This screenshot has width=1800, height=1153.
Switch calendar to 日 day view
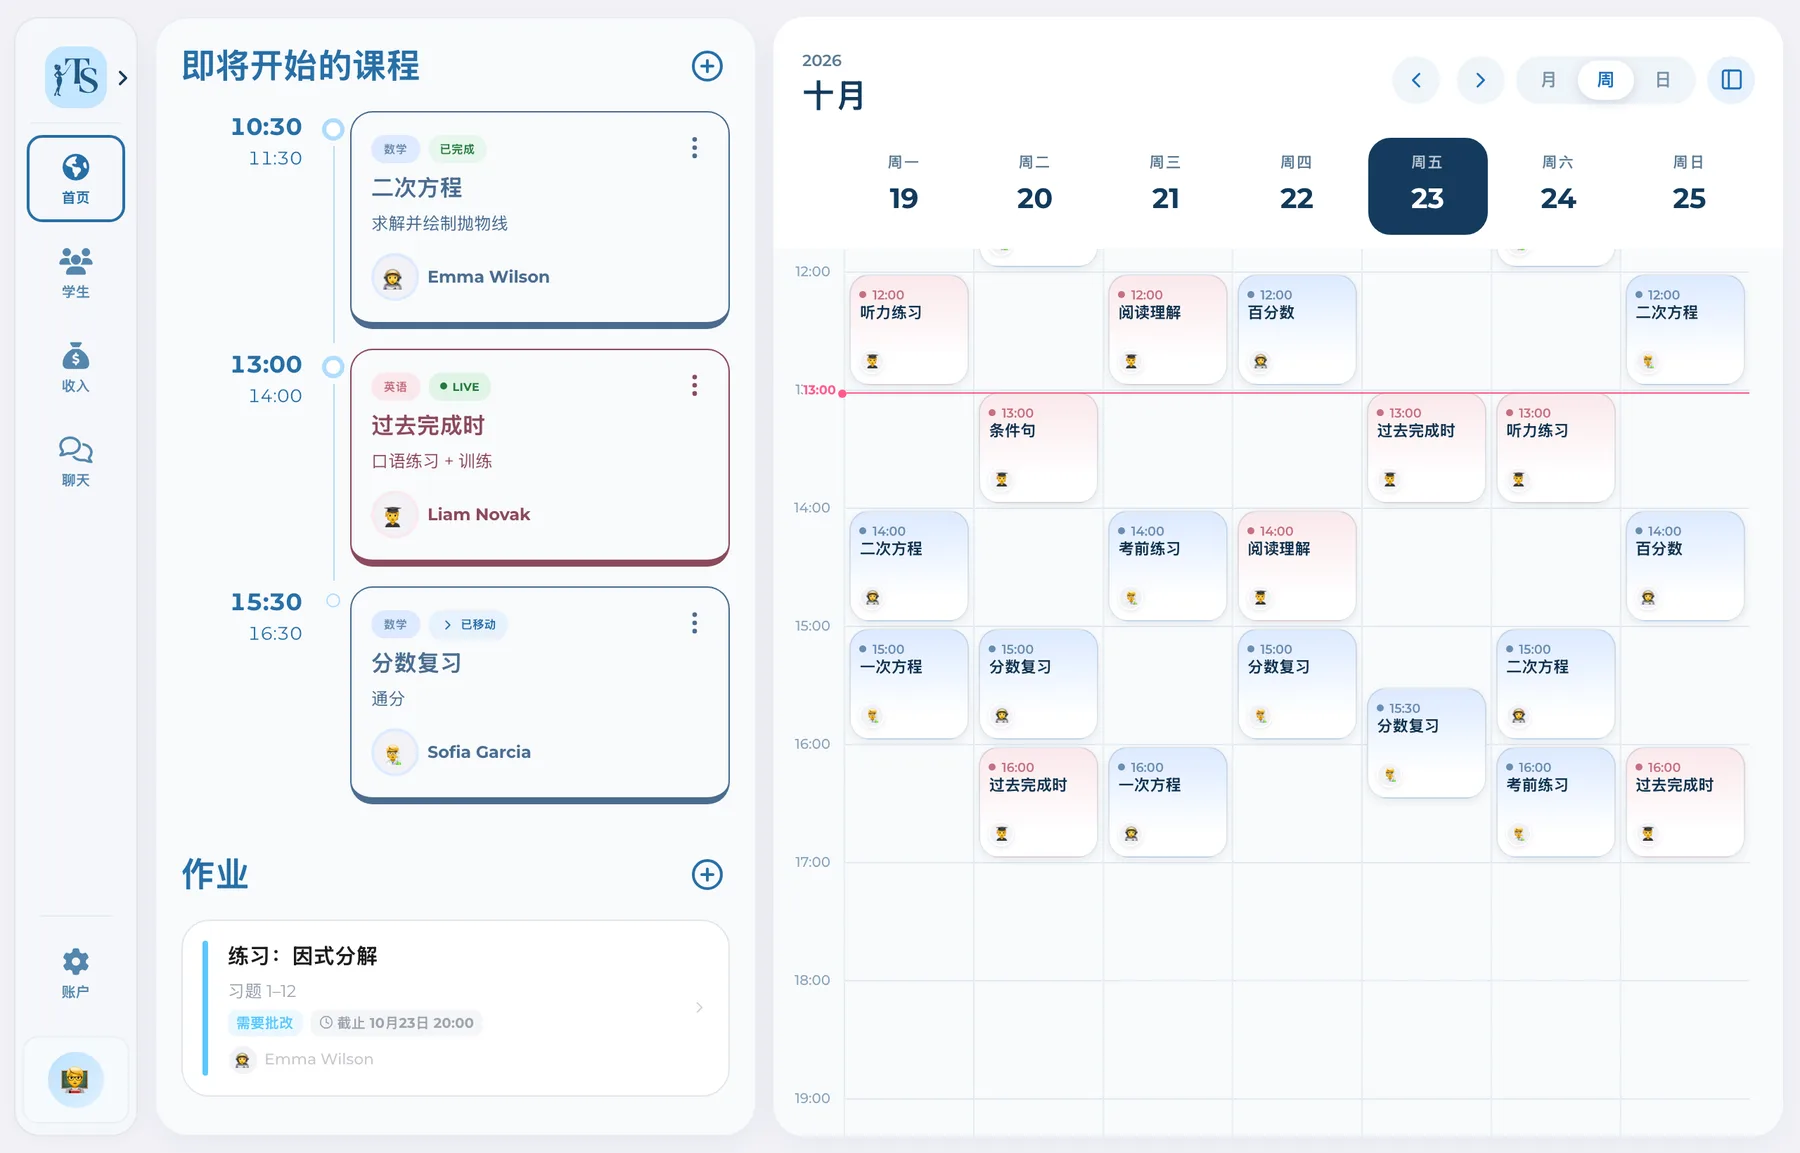[1663, 80]
